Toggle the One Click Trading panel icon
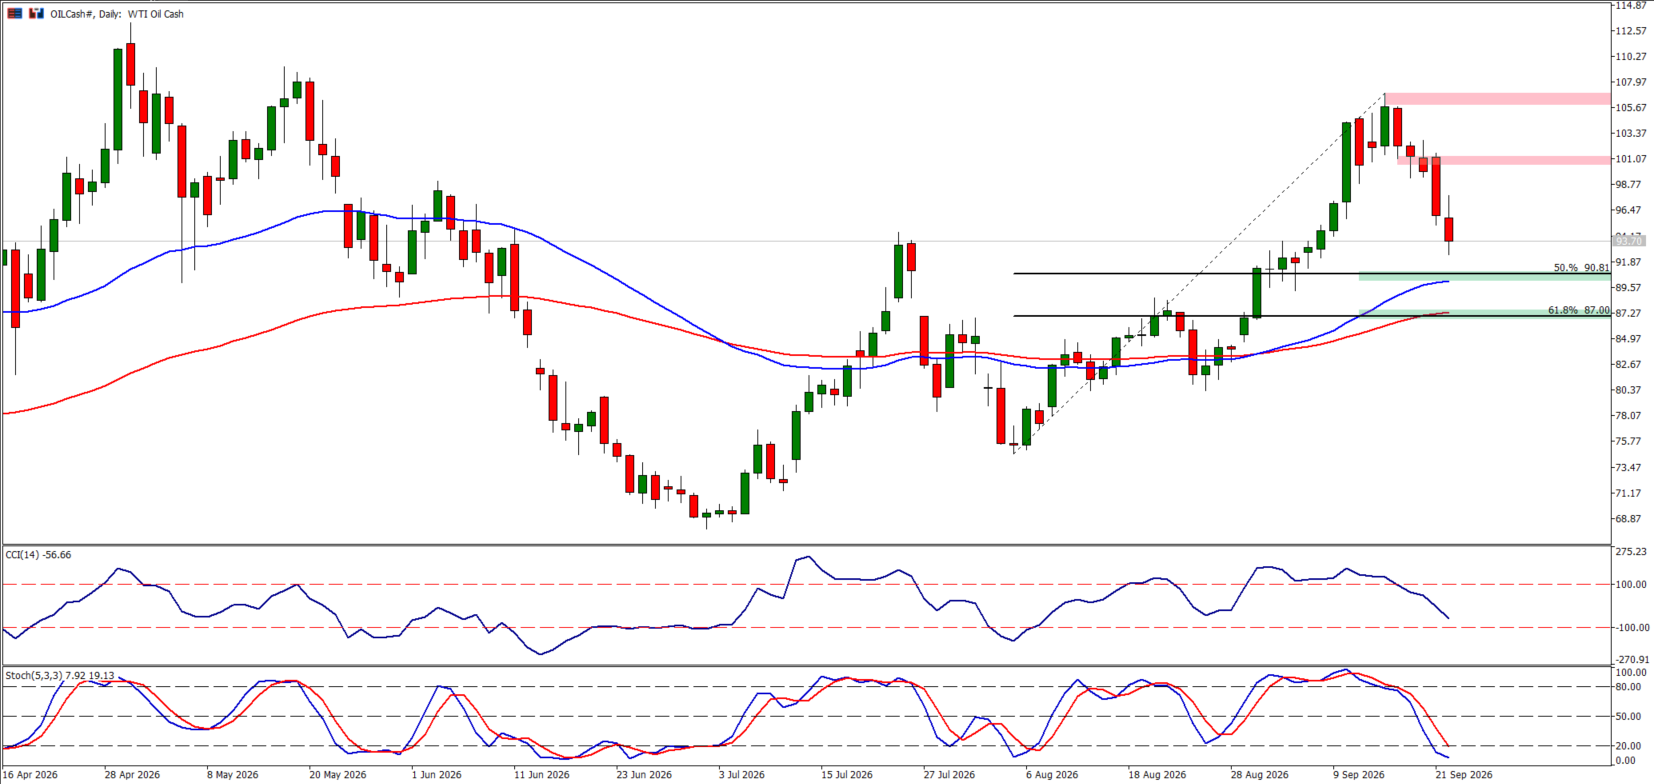The image size is (1654, 784). (36, 14)
